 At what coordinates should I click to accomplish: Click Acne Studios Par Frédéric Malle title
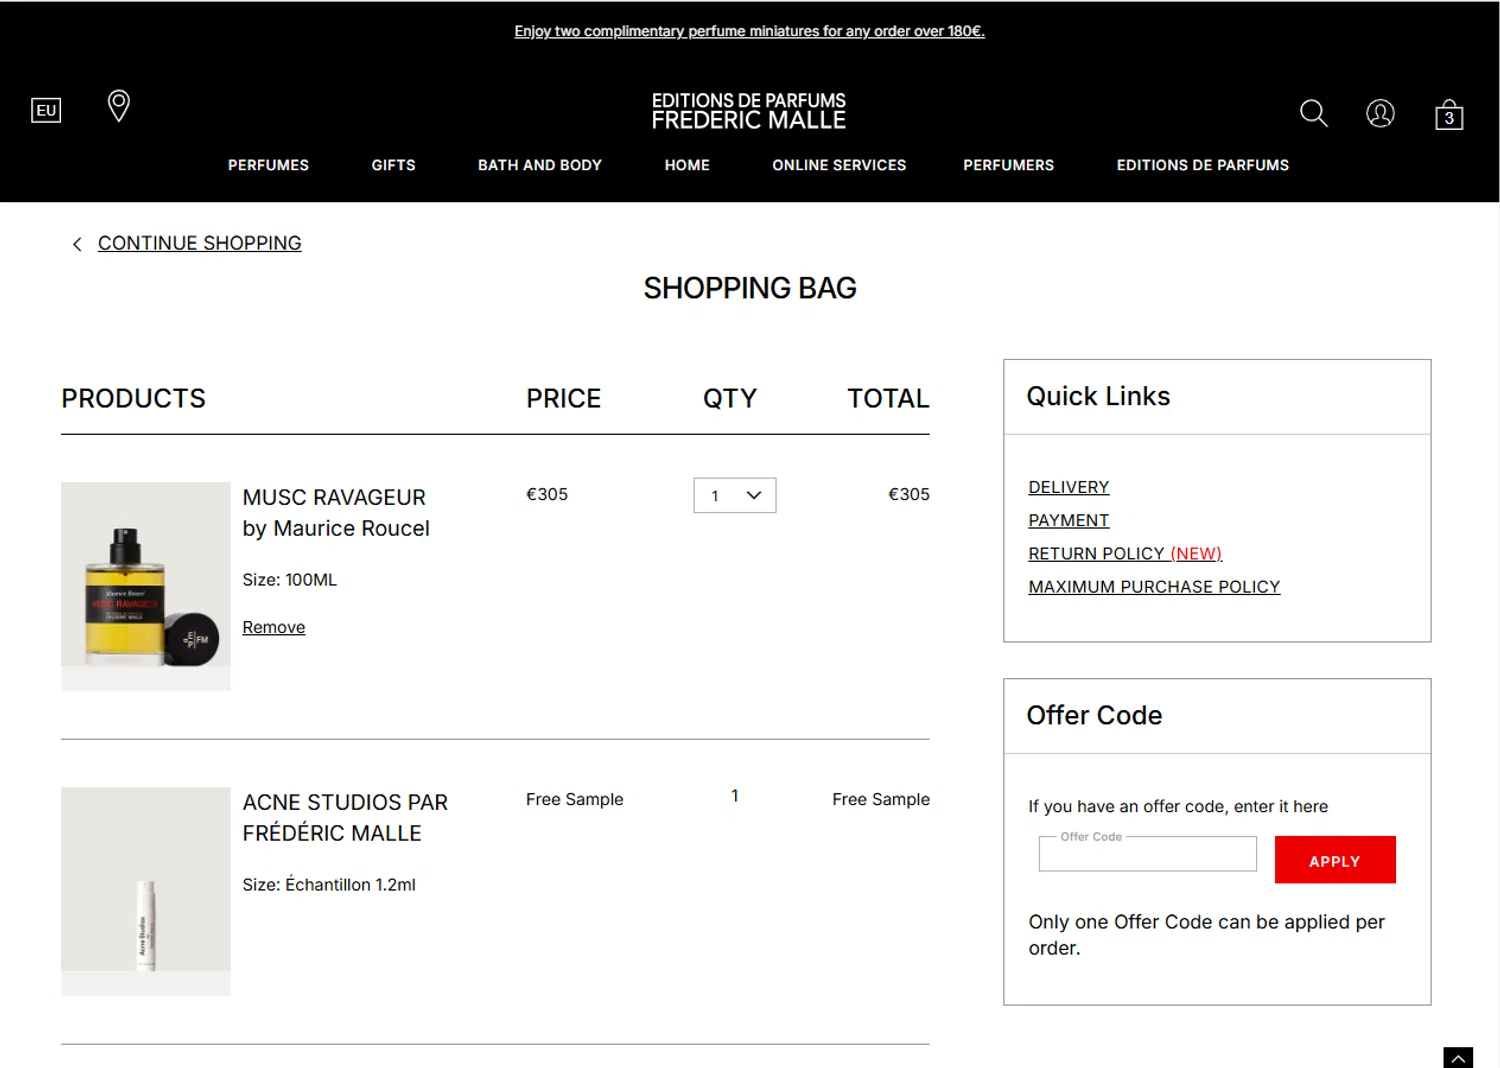click(345, 818)
